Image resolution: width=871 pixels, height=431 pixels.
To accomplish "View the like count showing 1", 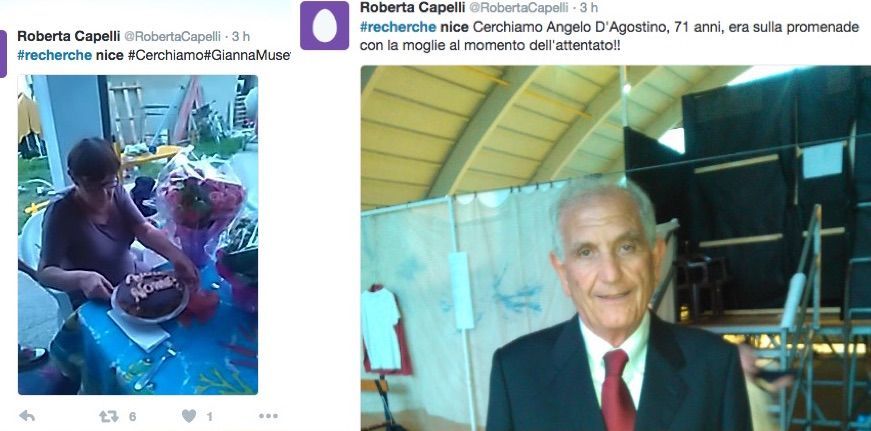I will tap(209, 417).
